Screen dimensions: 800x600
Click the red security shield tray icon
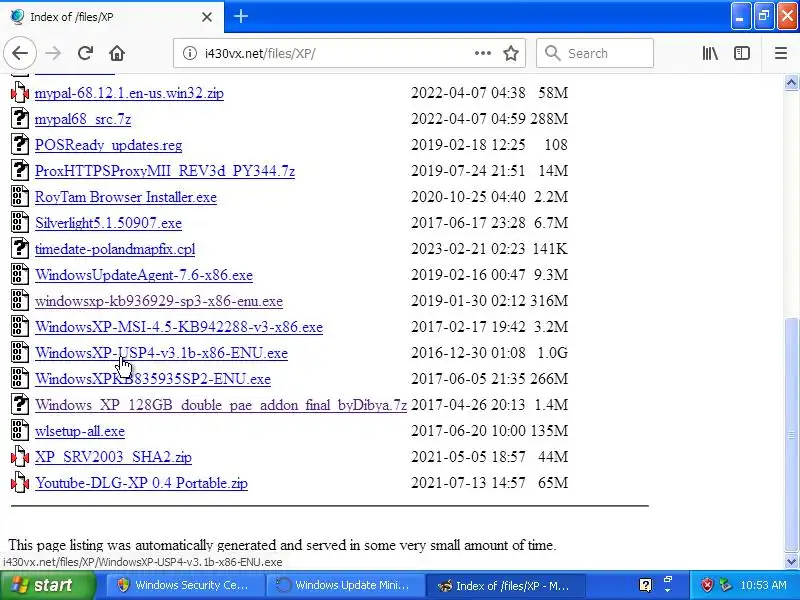(707, 585)
